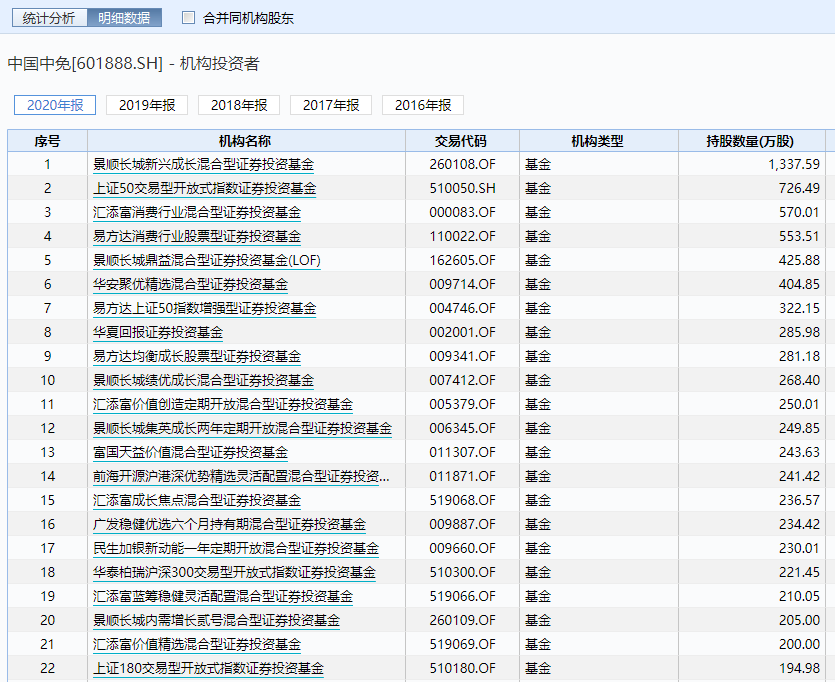Open 上证50交易型开放式指数证券投资基金 link
Viewport: 835px width, 682px height.
(204, 188)
